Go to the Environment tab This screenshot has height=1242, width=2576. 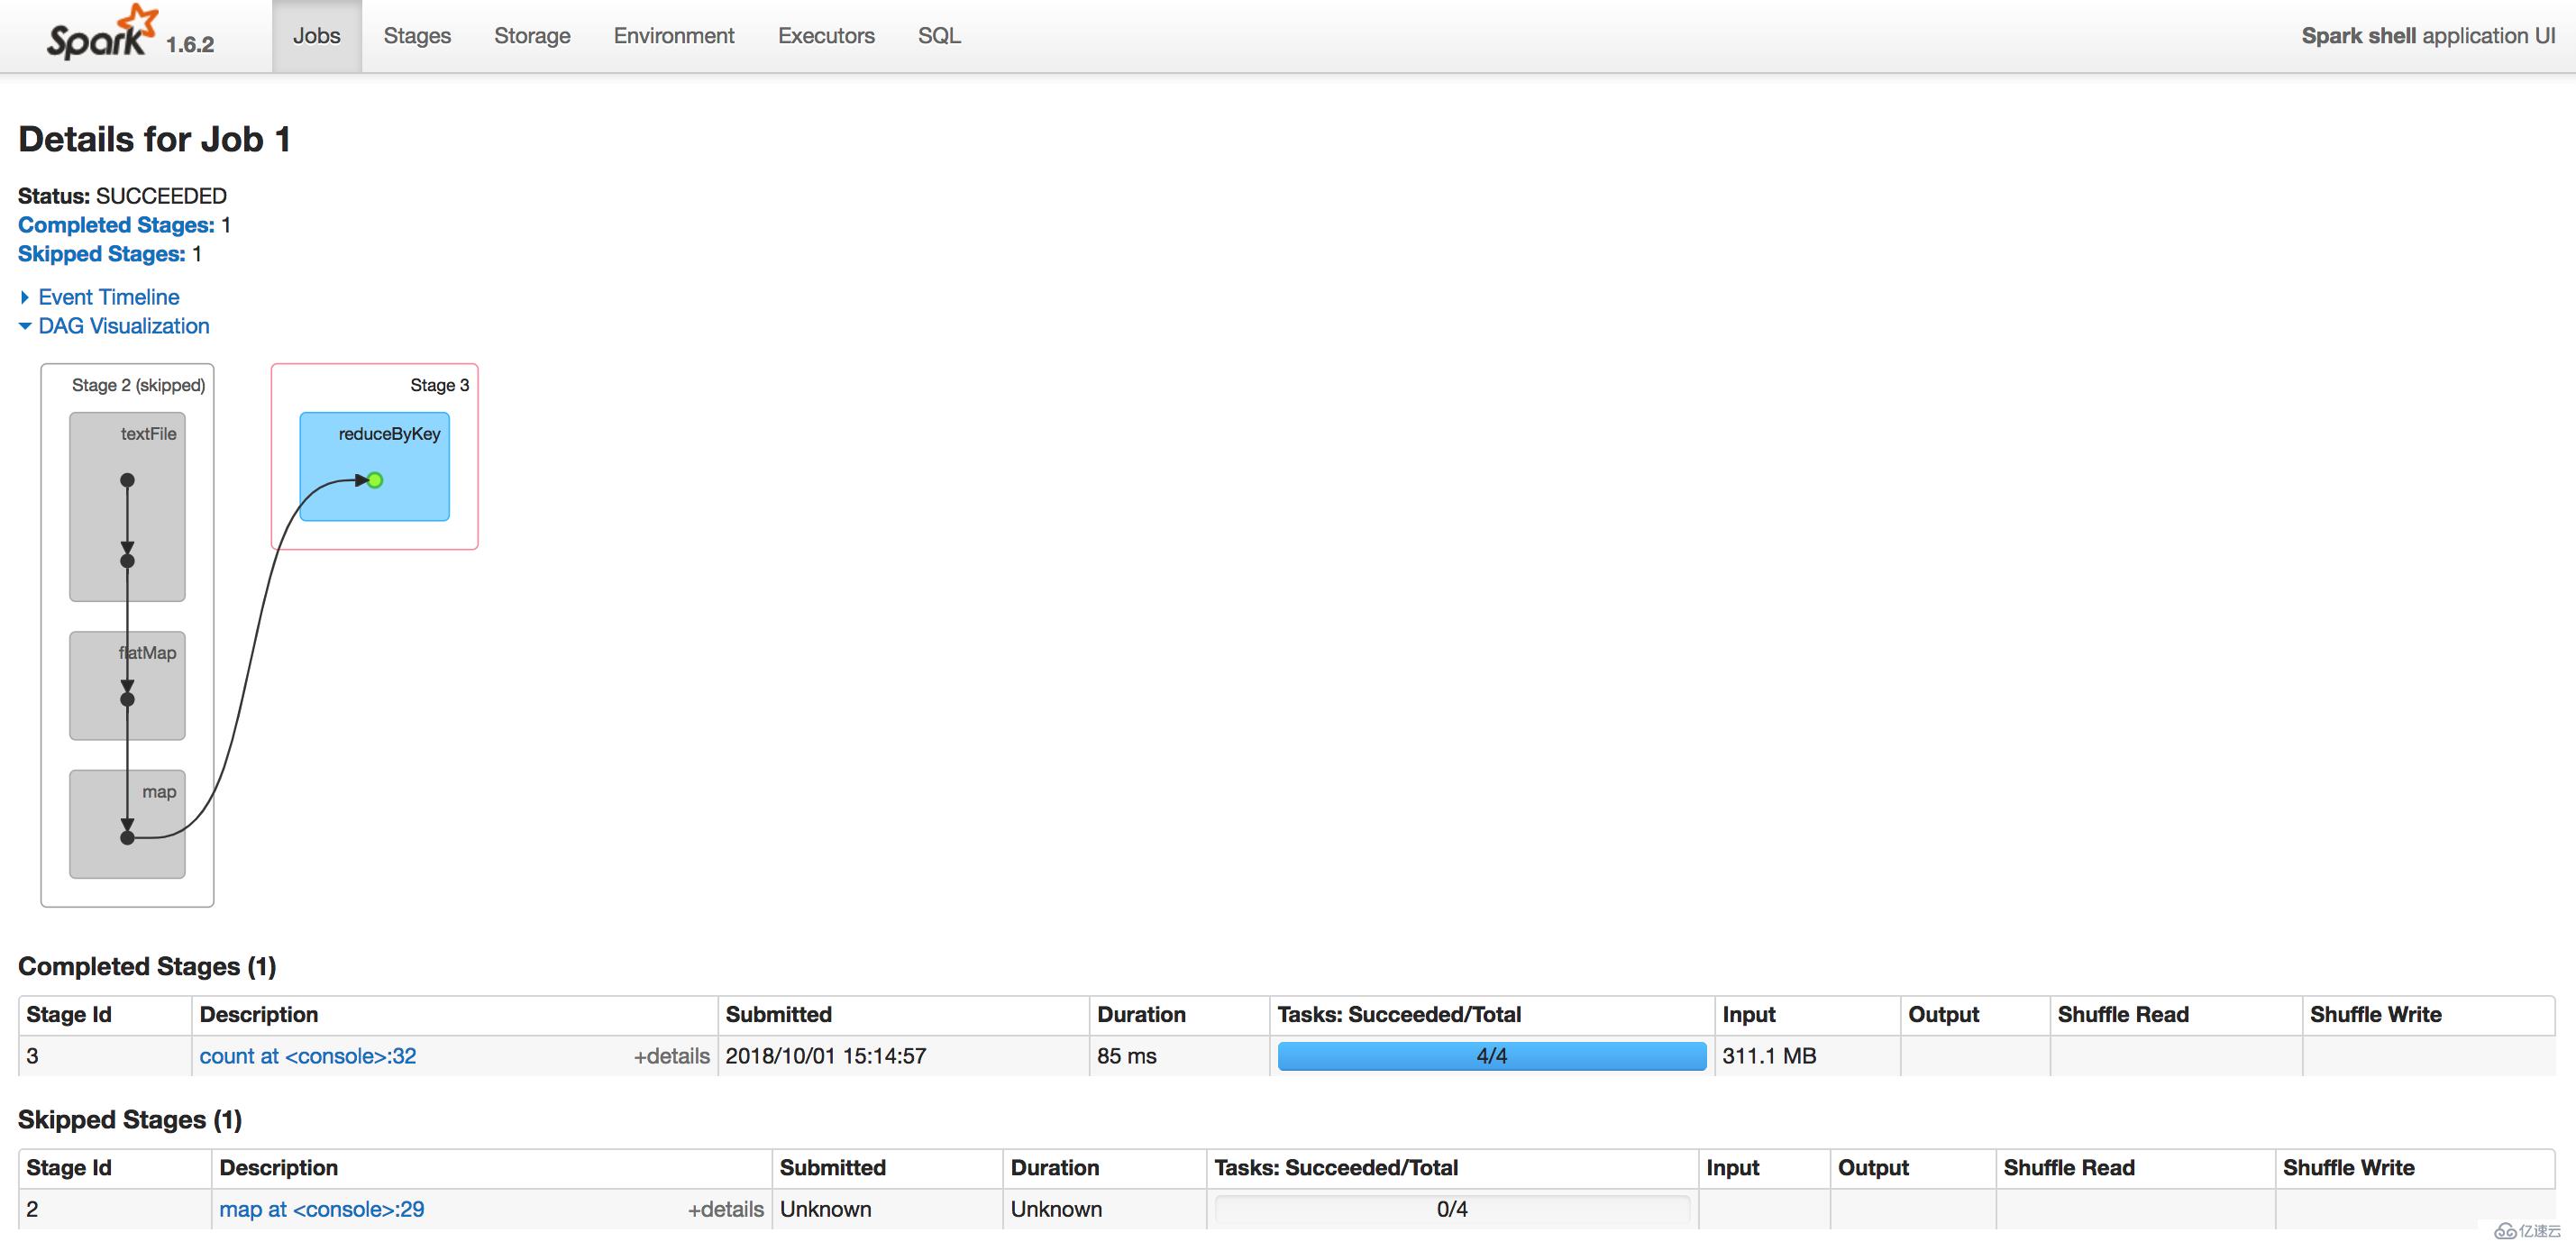(674, 36)
